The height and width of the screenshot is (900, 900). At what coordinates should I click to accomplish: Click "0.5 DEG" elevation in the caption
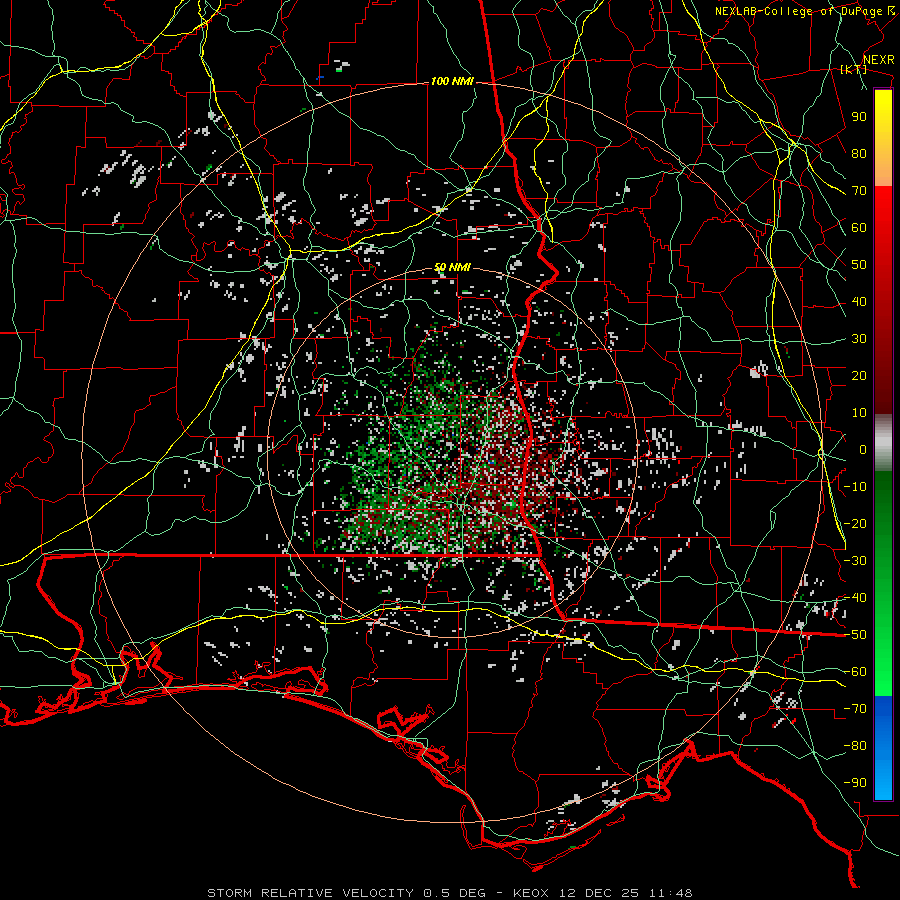pyautogui.click(x=454, y=893)
